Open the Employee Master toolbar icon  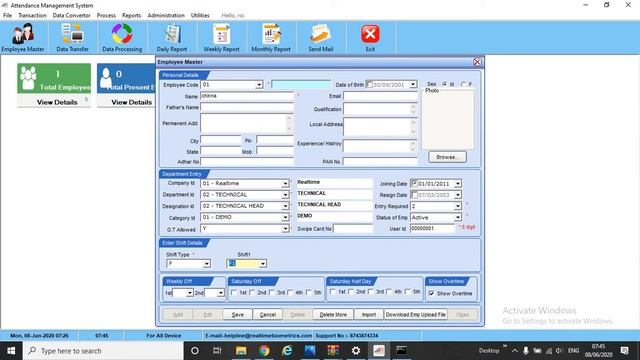(x=23, y=38)
